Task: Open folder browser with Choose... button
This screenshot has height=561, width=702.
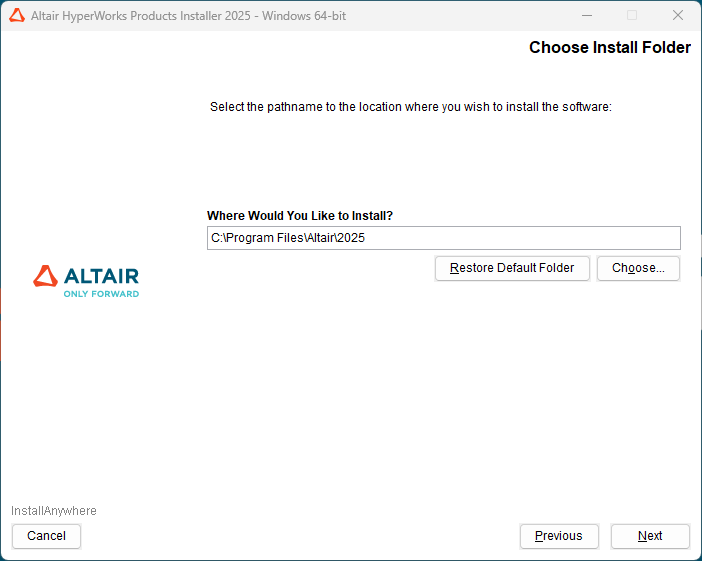Action: tap(638, 268)
